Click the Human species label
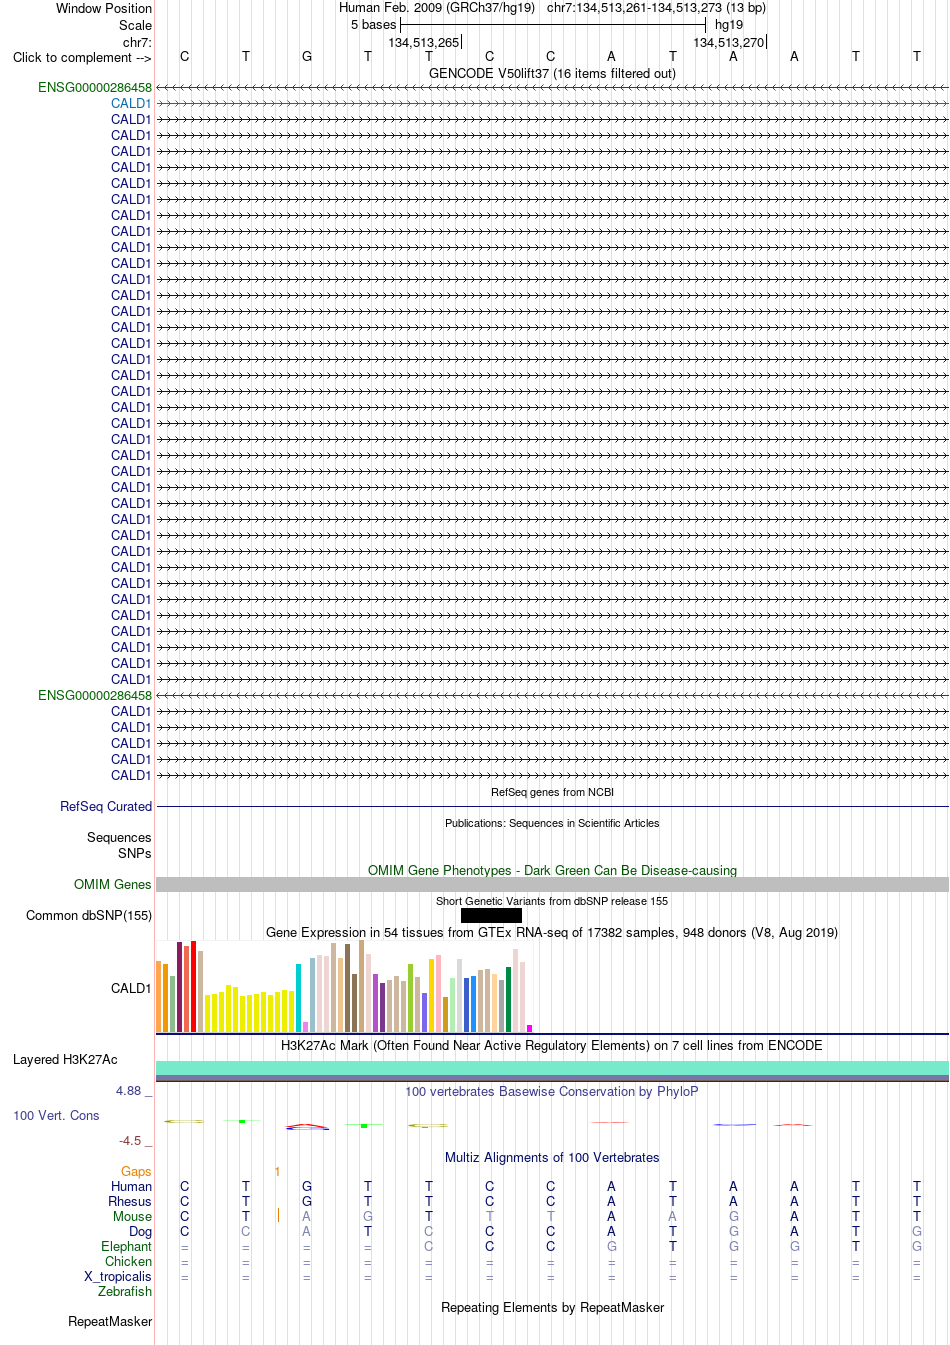Viewport: 950px width, 1345px height. coord(132,1186)
